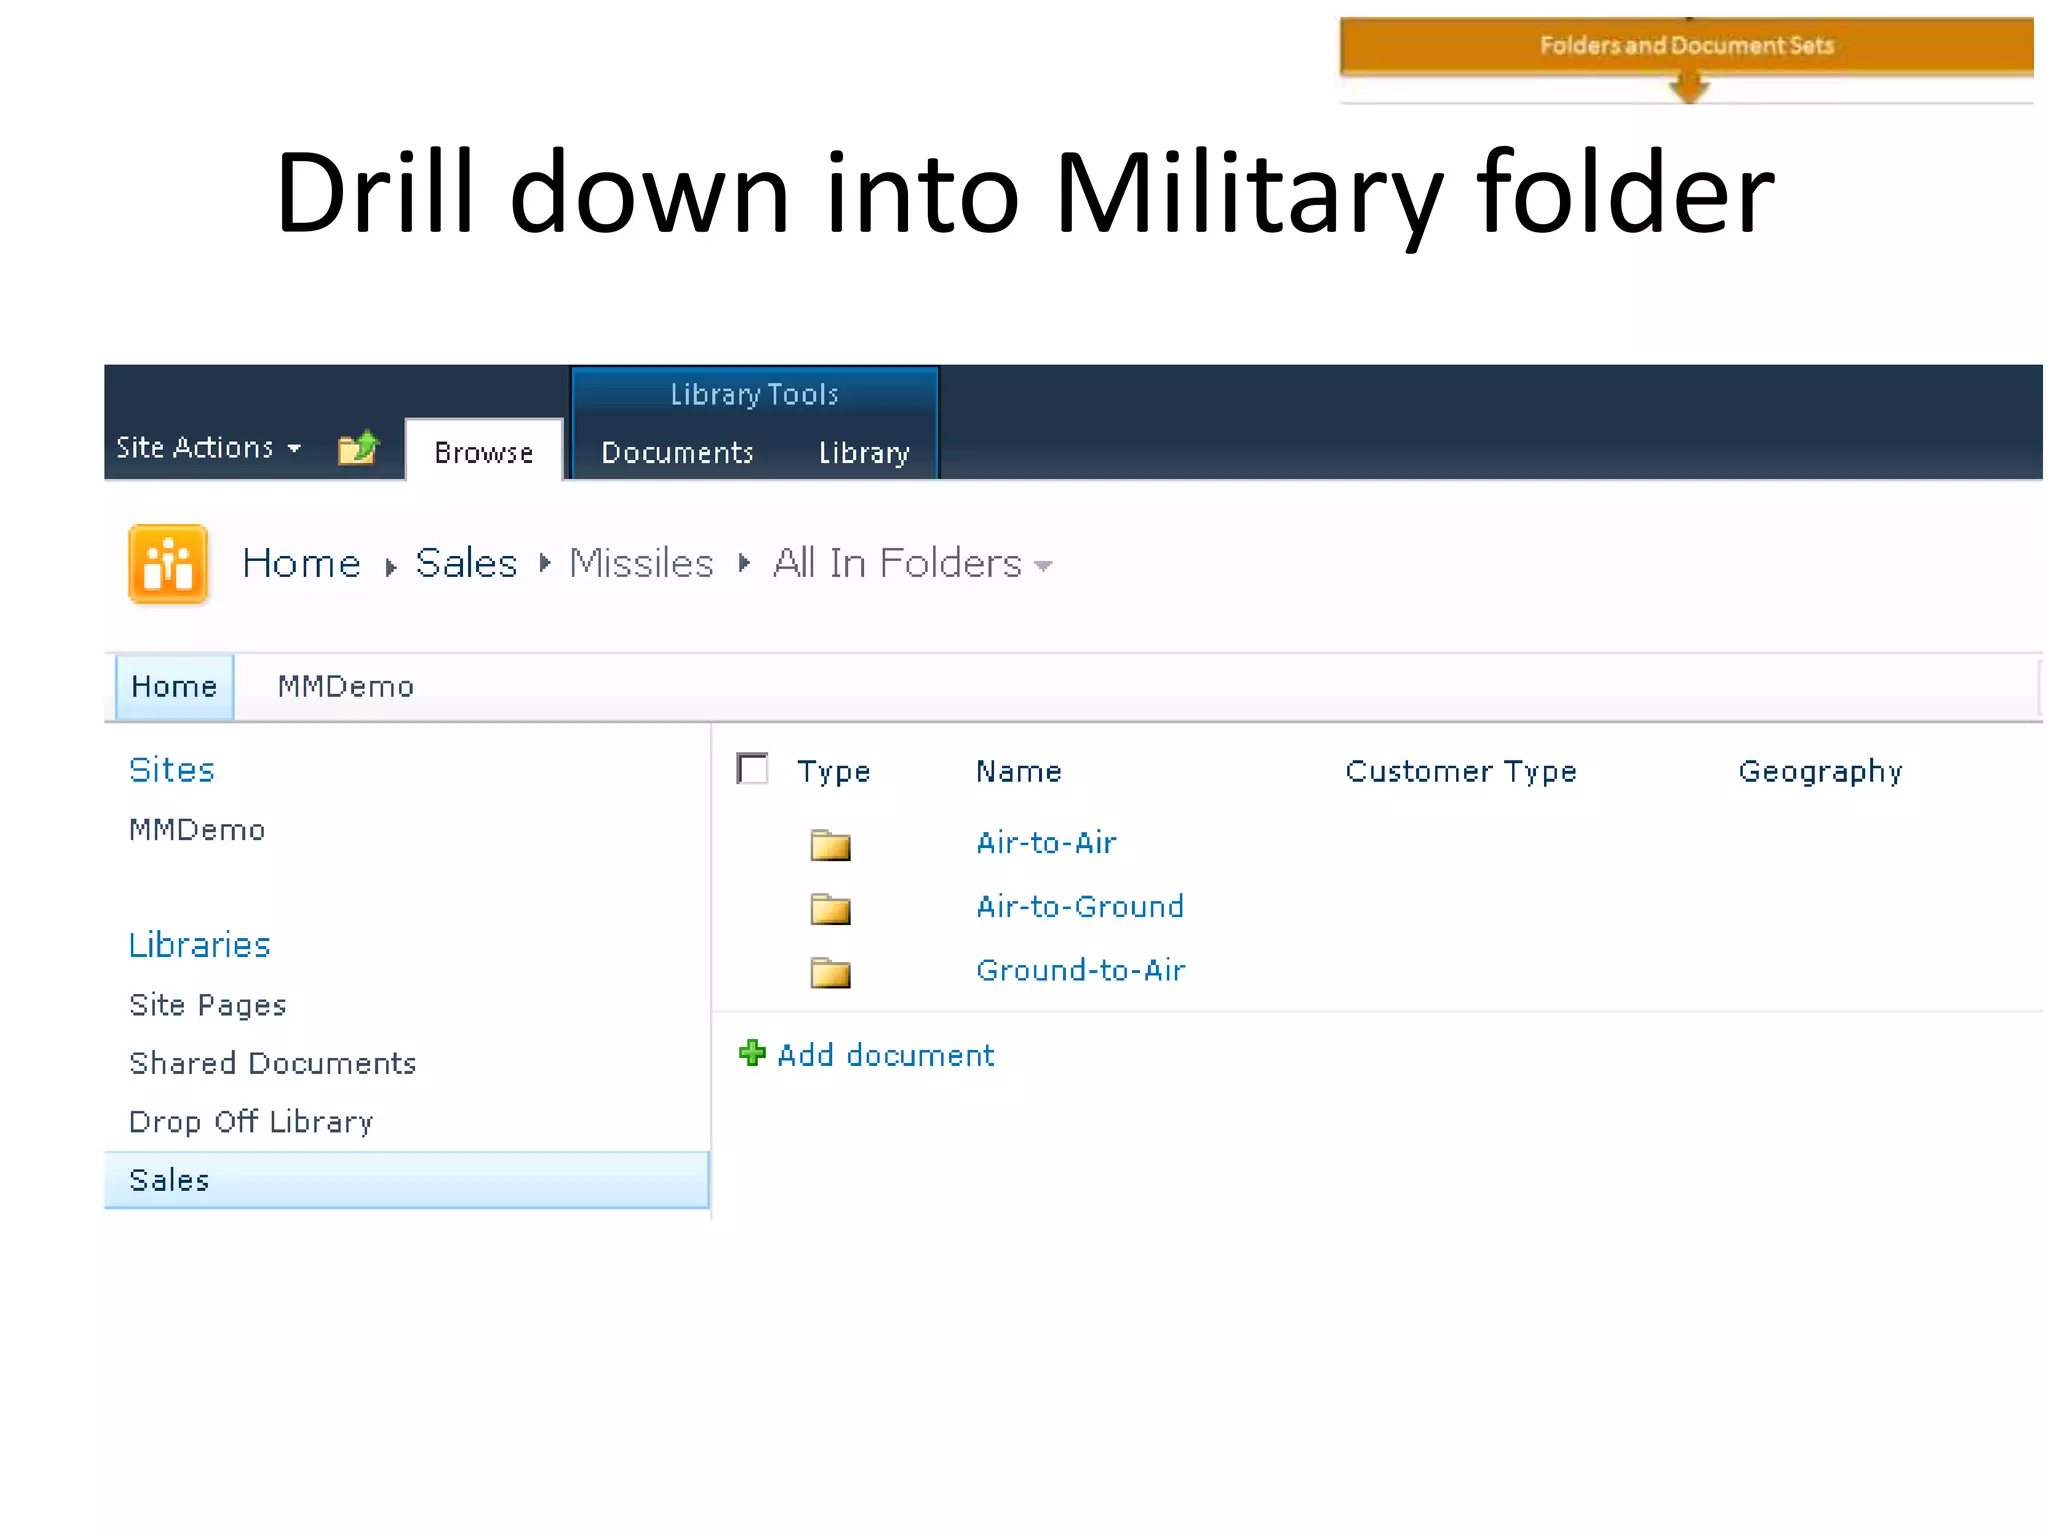Image resolution: width=2048 pixels, height=1536 pixels.
Task: Click the Add document link
Action: coord(886,1055)
